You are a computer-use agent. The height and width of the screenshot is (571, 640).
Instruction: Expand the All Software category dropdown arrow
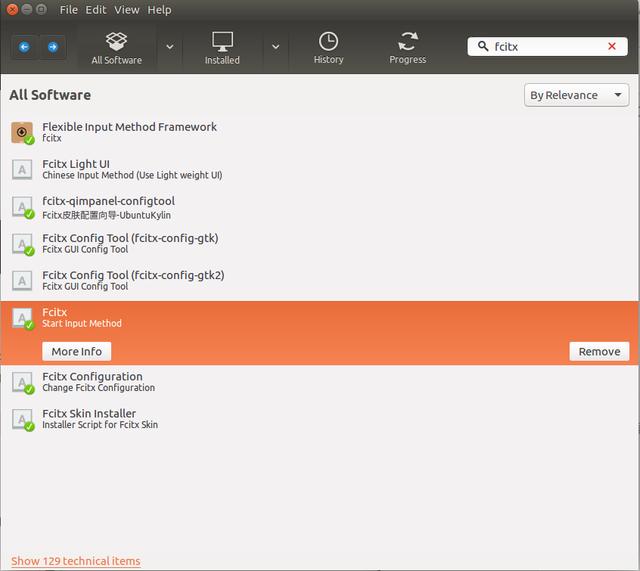pos(170,47)
